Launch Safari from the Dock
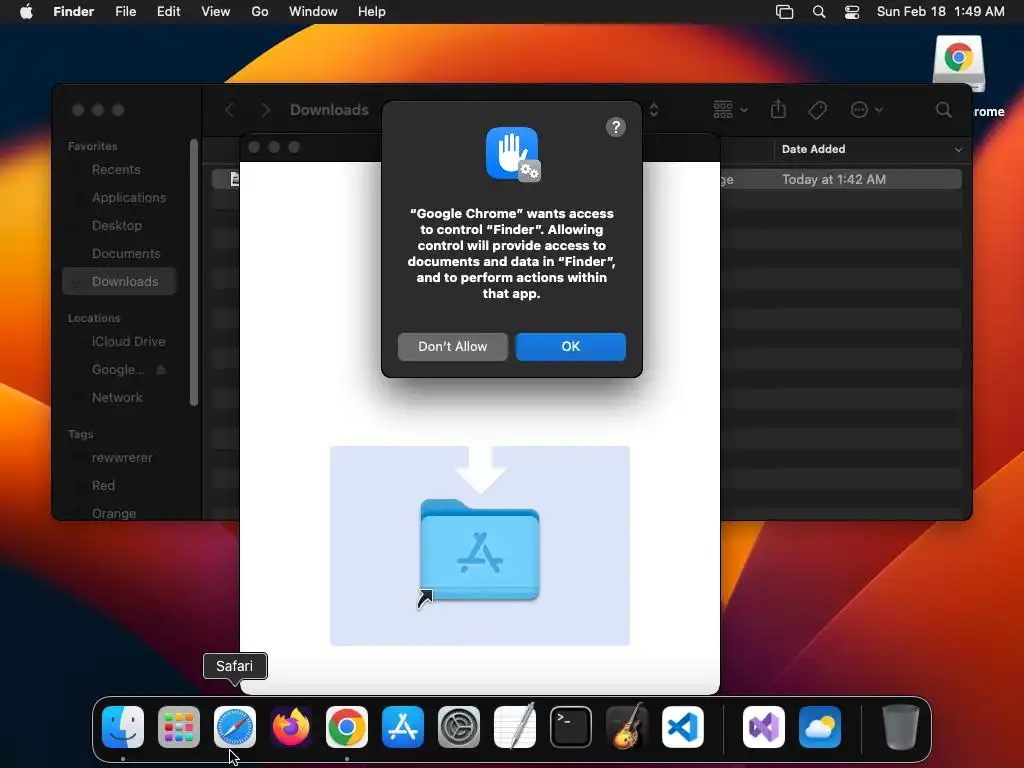 (235, 727)
